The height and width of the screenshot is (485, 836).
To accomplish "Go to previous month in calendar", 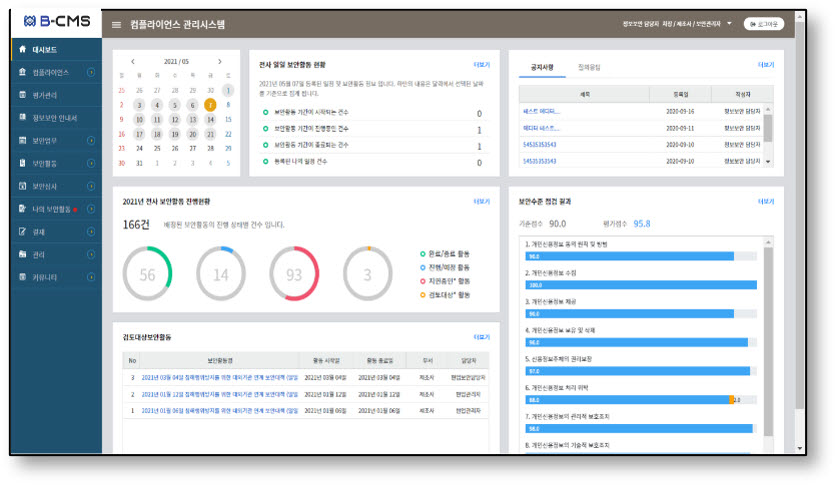I will (x=133, y=61).
